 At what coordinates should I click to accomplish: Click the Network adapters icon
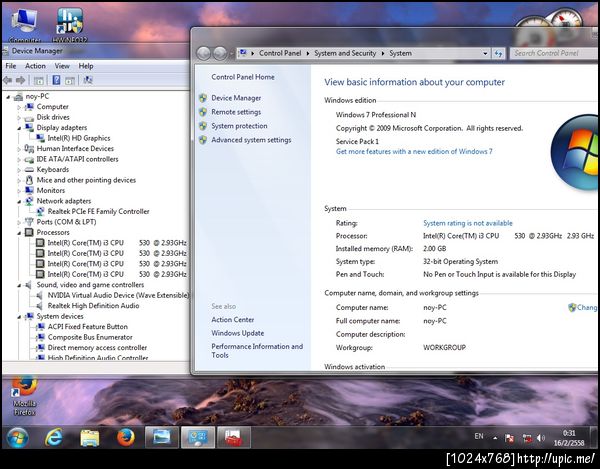tap(29, 201)
